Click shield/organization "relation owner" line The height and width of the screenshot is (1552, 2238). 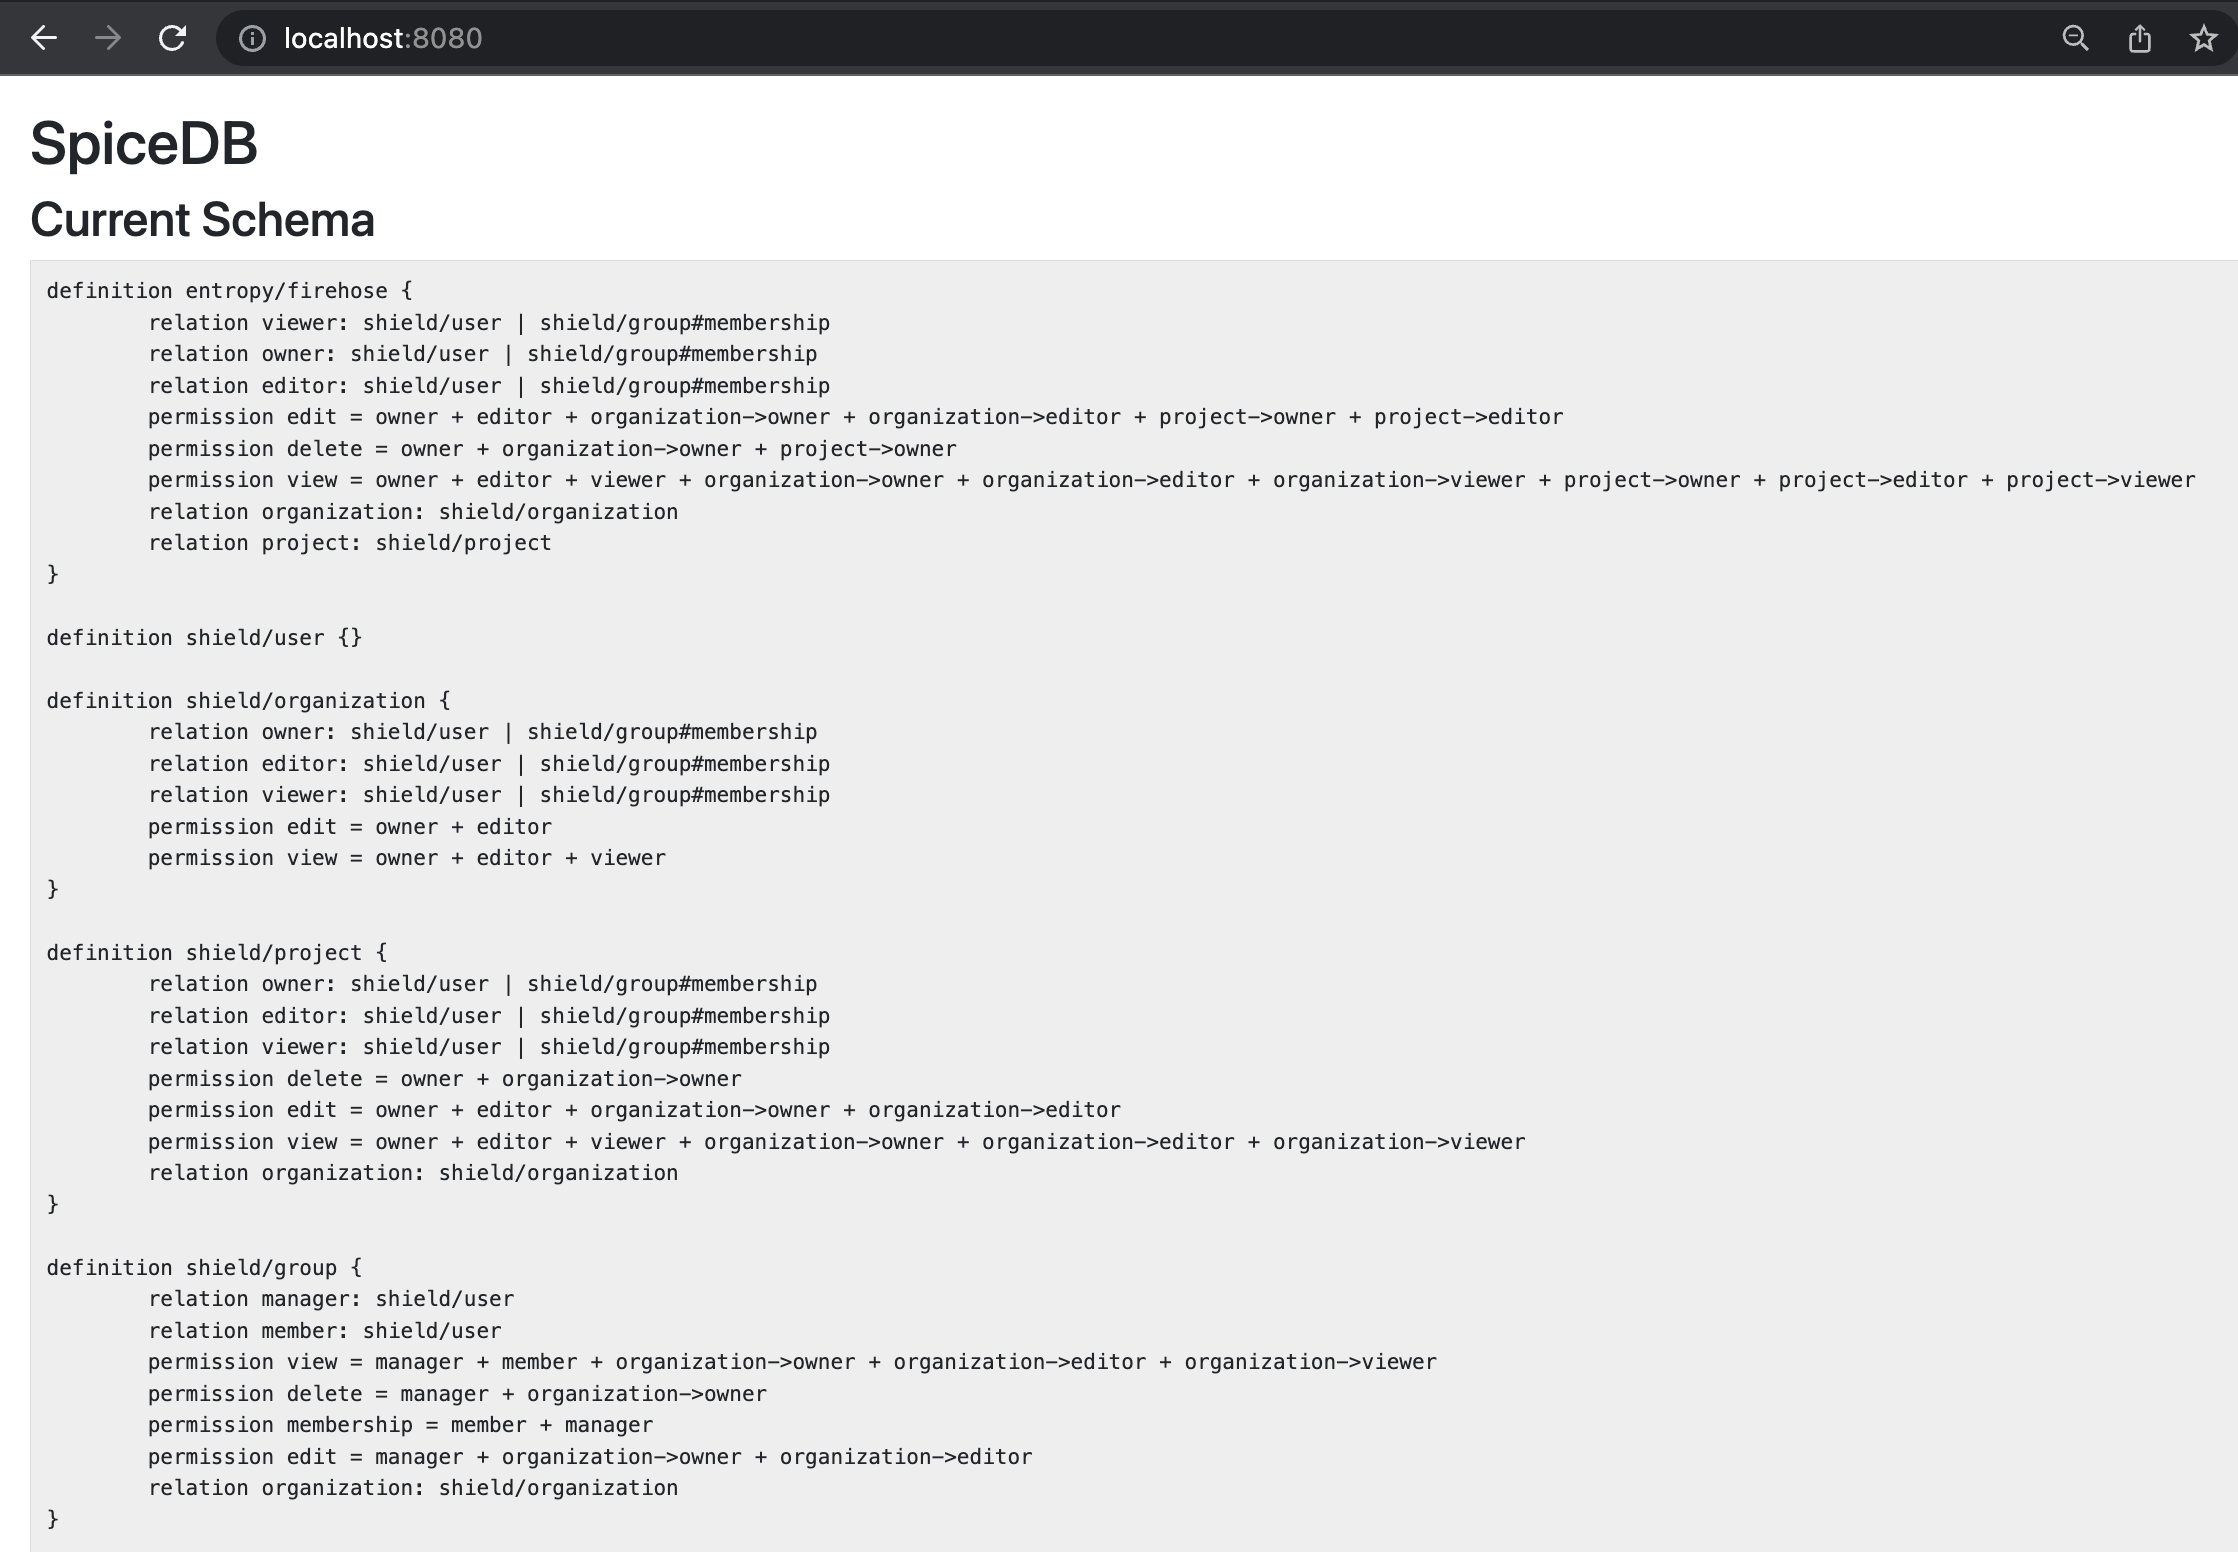[483, 732]
